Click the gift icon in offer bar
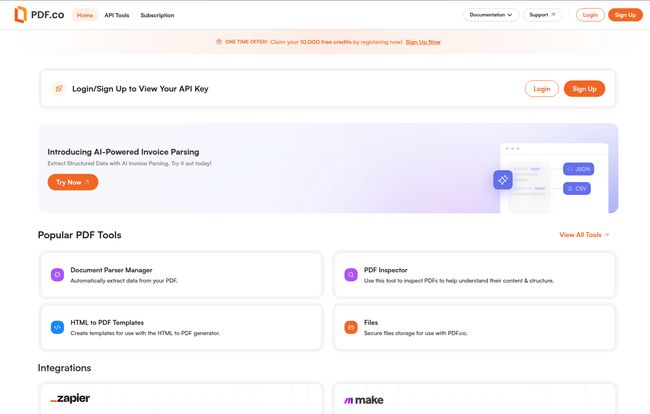Viewport: 650px width, 414px height. 219,42
